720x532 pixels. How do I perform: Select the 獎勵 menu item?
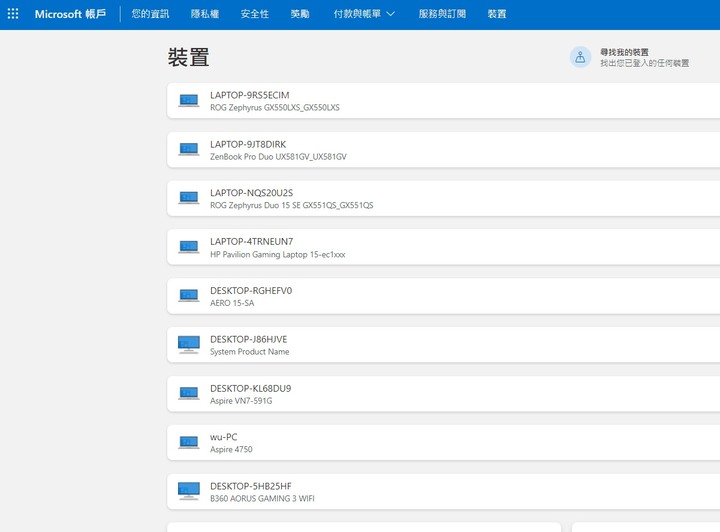(300, 14)
